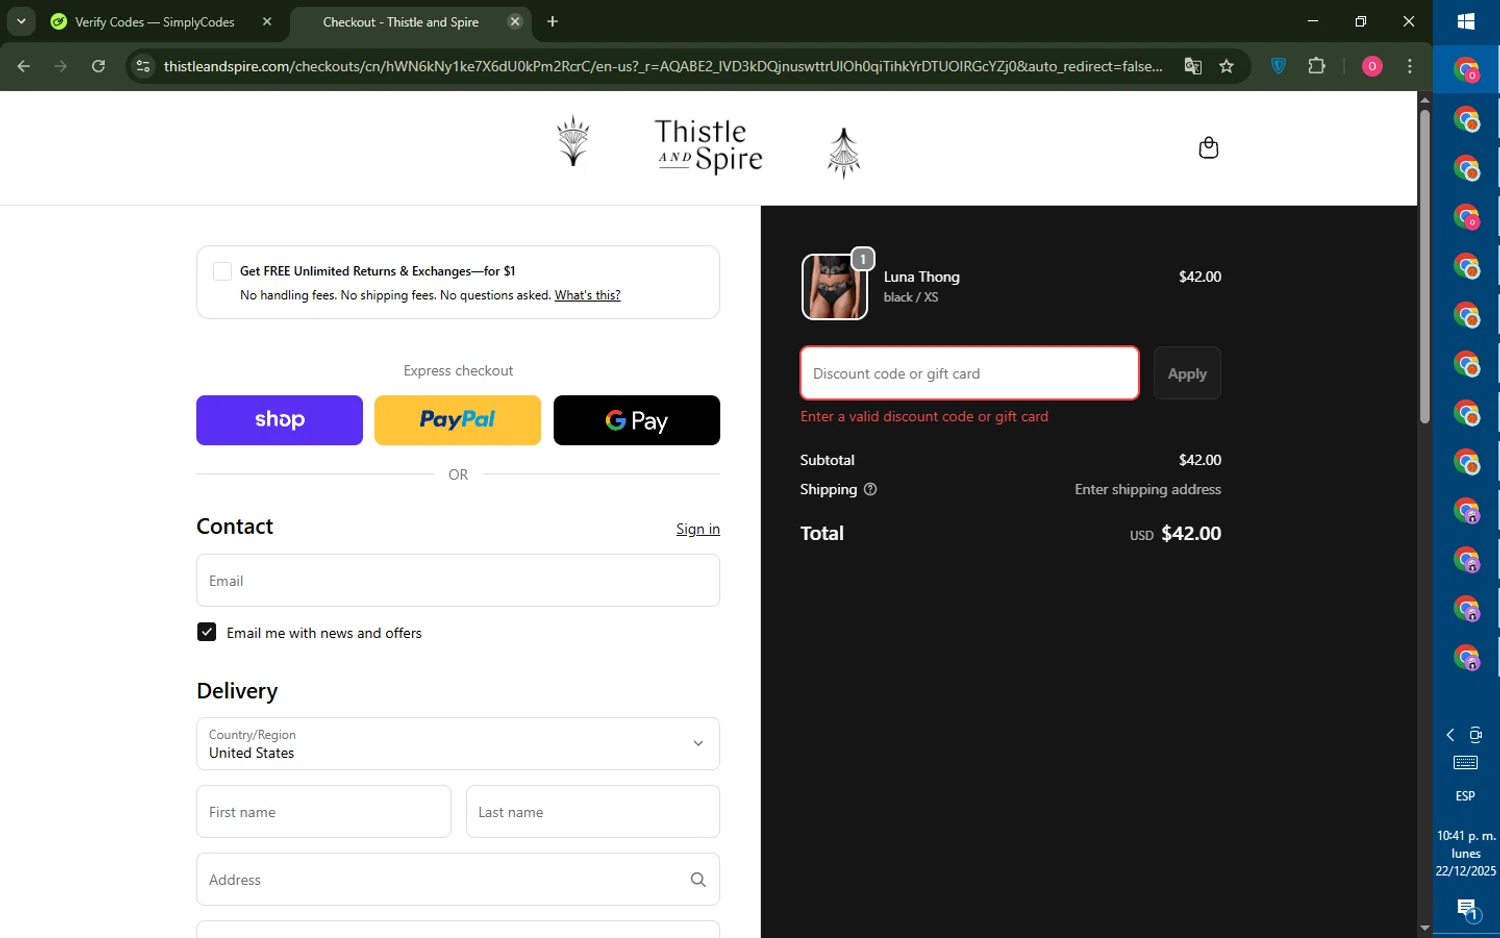Show hidden tray icons chevron
Screen dimensions: 1500x938
(1450, 735)
